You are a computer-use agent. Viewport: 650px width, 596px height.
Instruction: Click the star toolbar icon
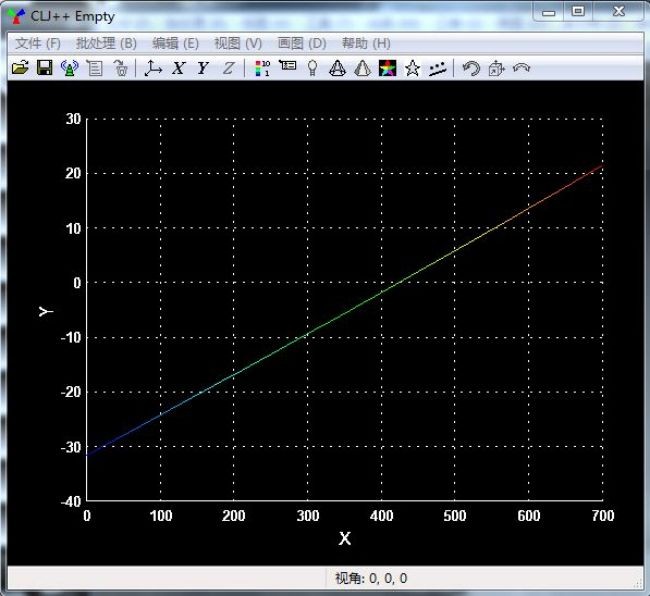[x=412, y=68]
